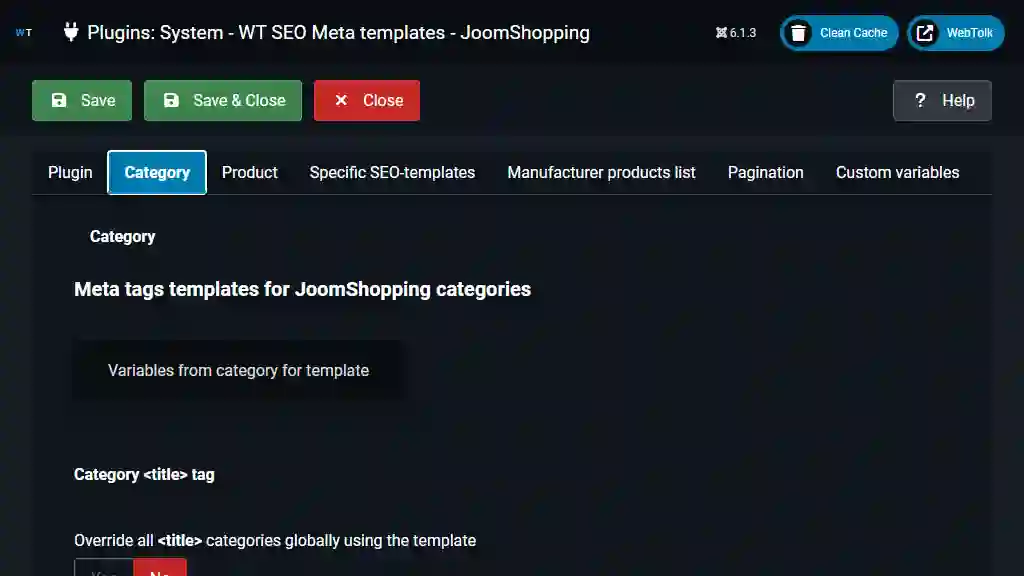The height and width of the screenshot is (576, 1024).
Task: Click the X icon on the Close button
Action: coord(341,100)
